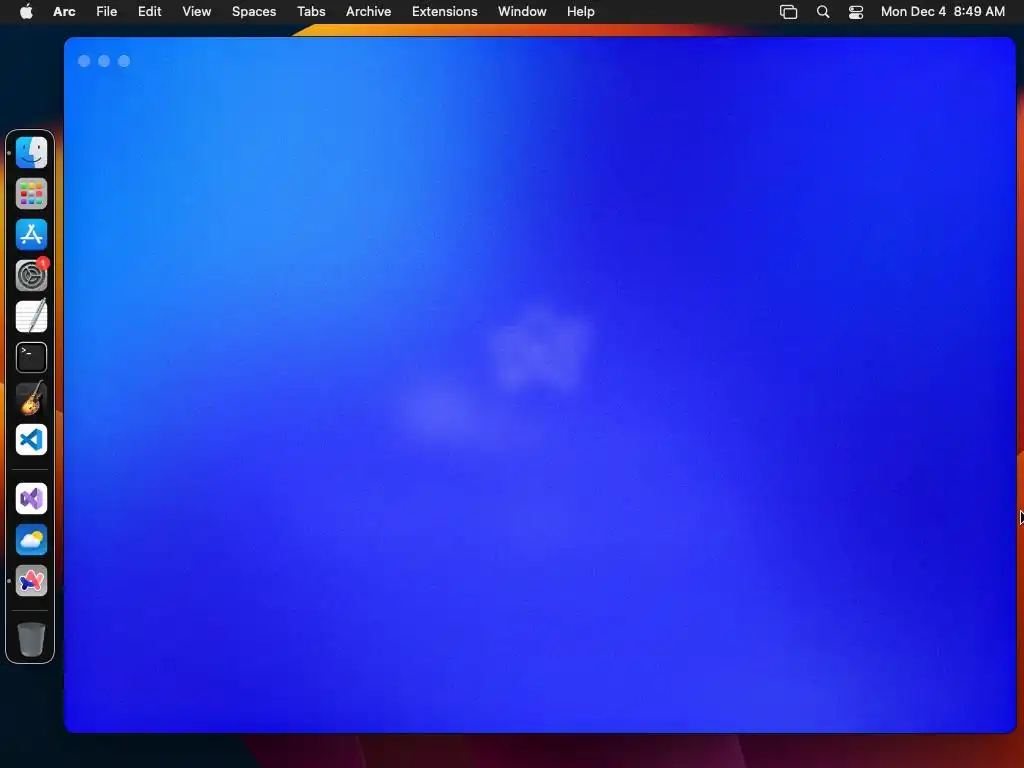Open the View menu
The width and height of the screenshot is (1024, 768).
[197, 12]
